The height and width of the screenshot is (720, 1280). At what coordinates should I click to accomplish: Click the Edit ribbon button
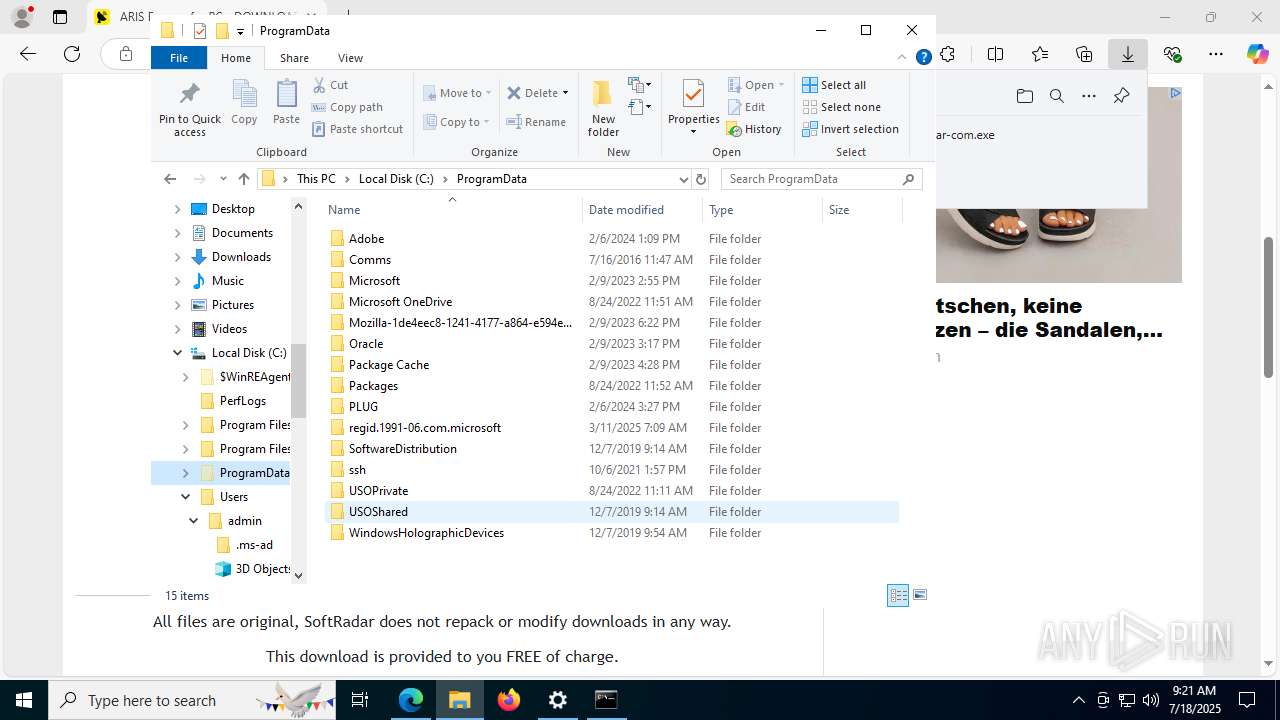746,107
